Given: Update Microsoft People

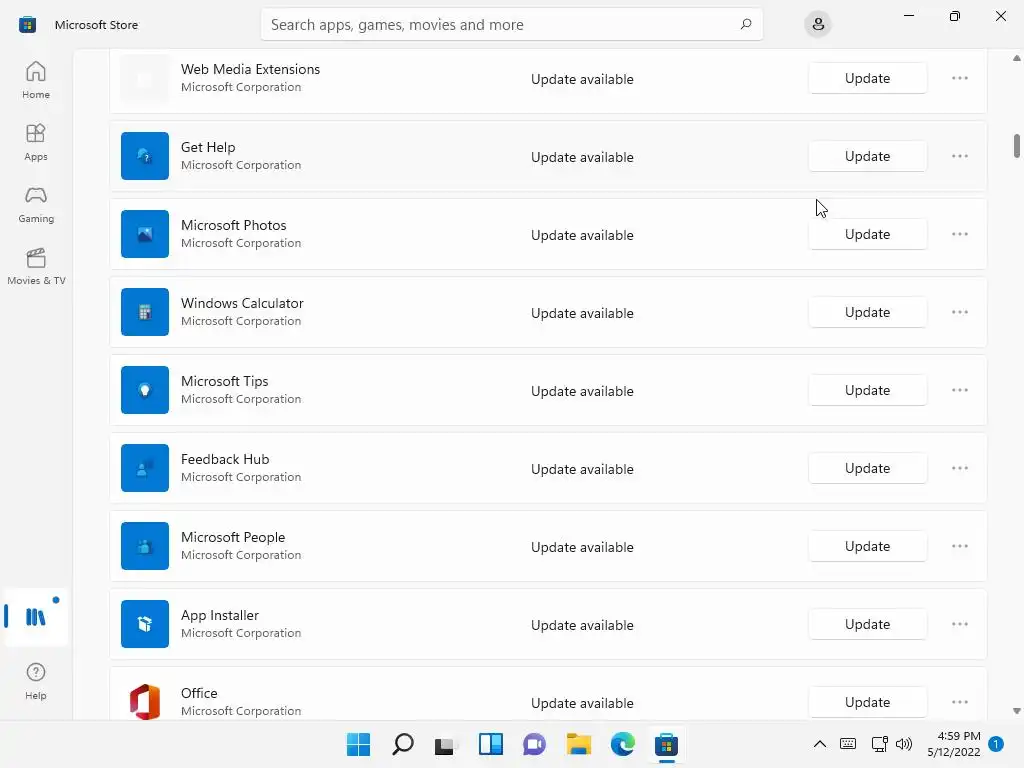Looking at the screenshot, I should [867, 546].
